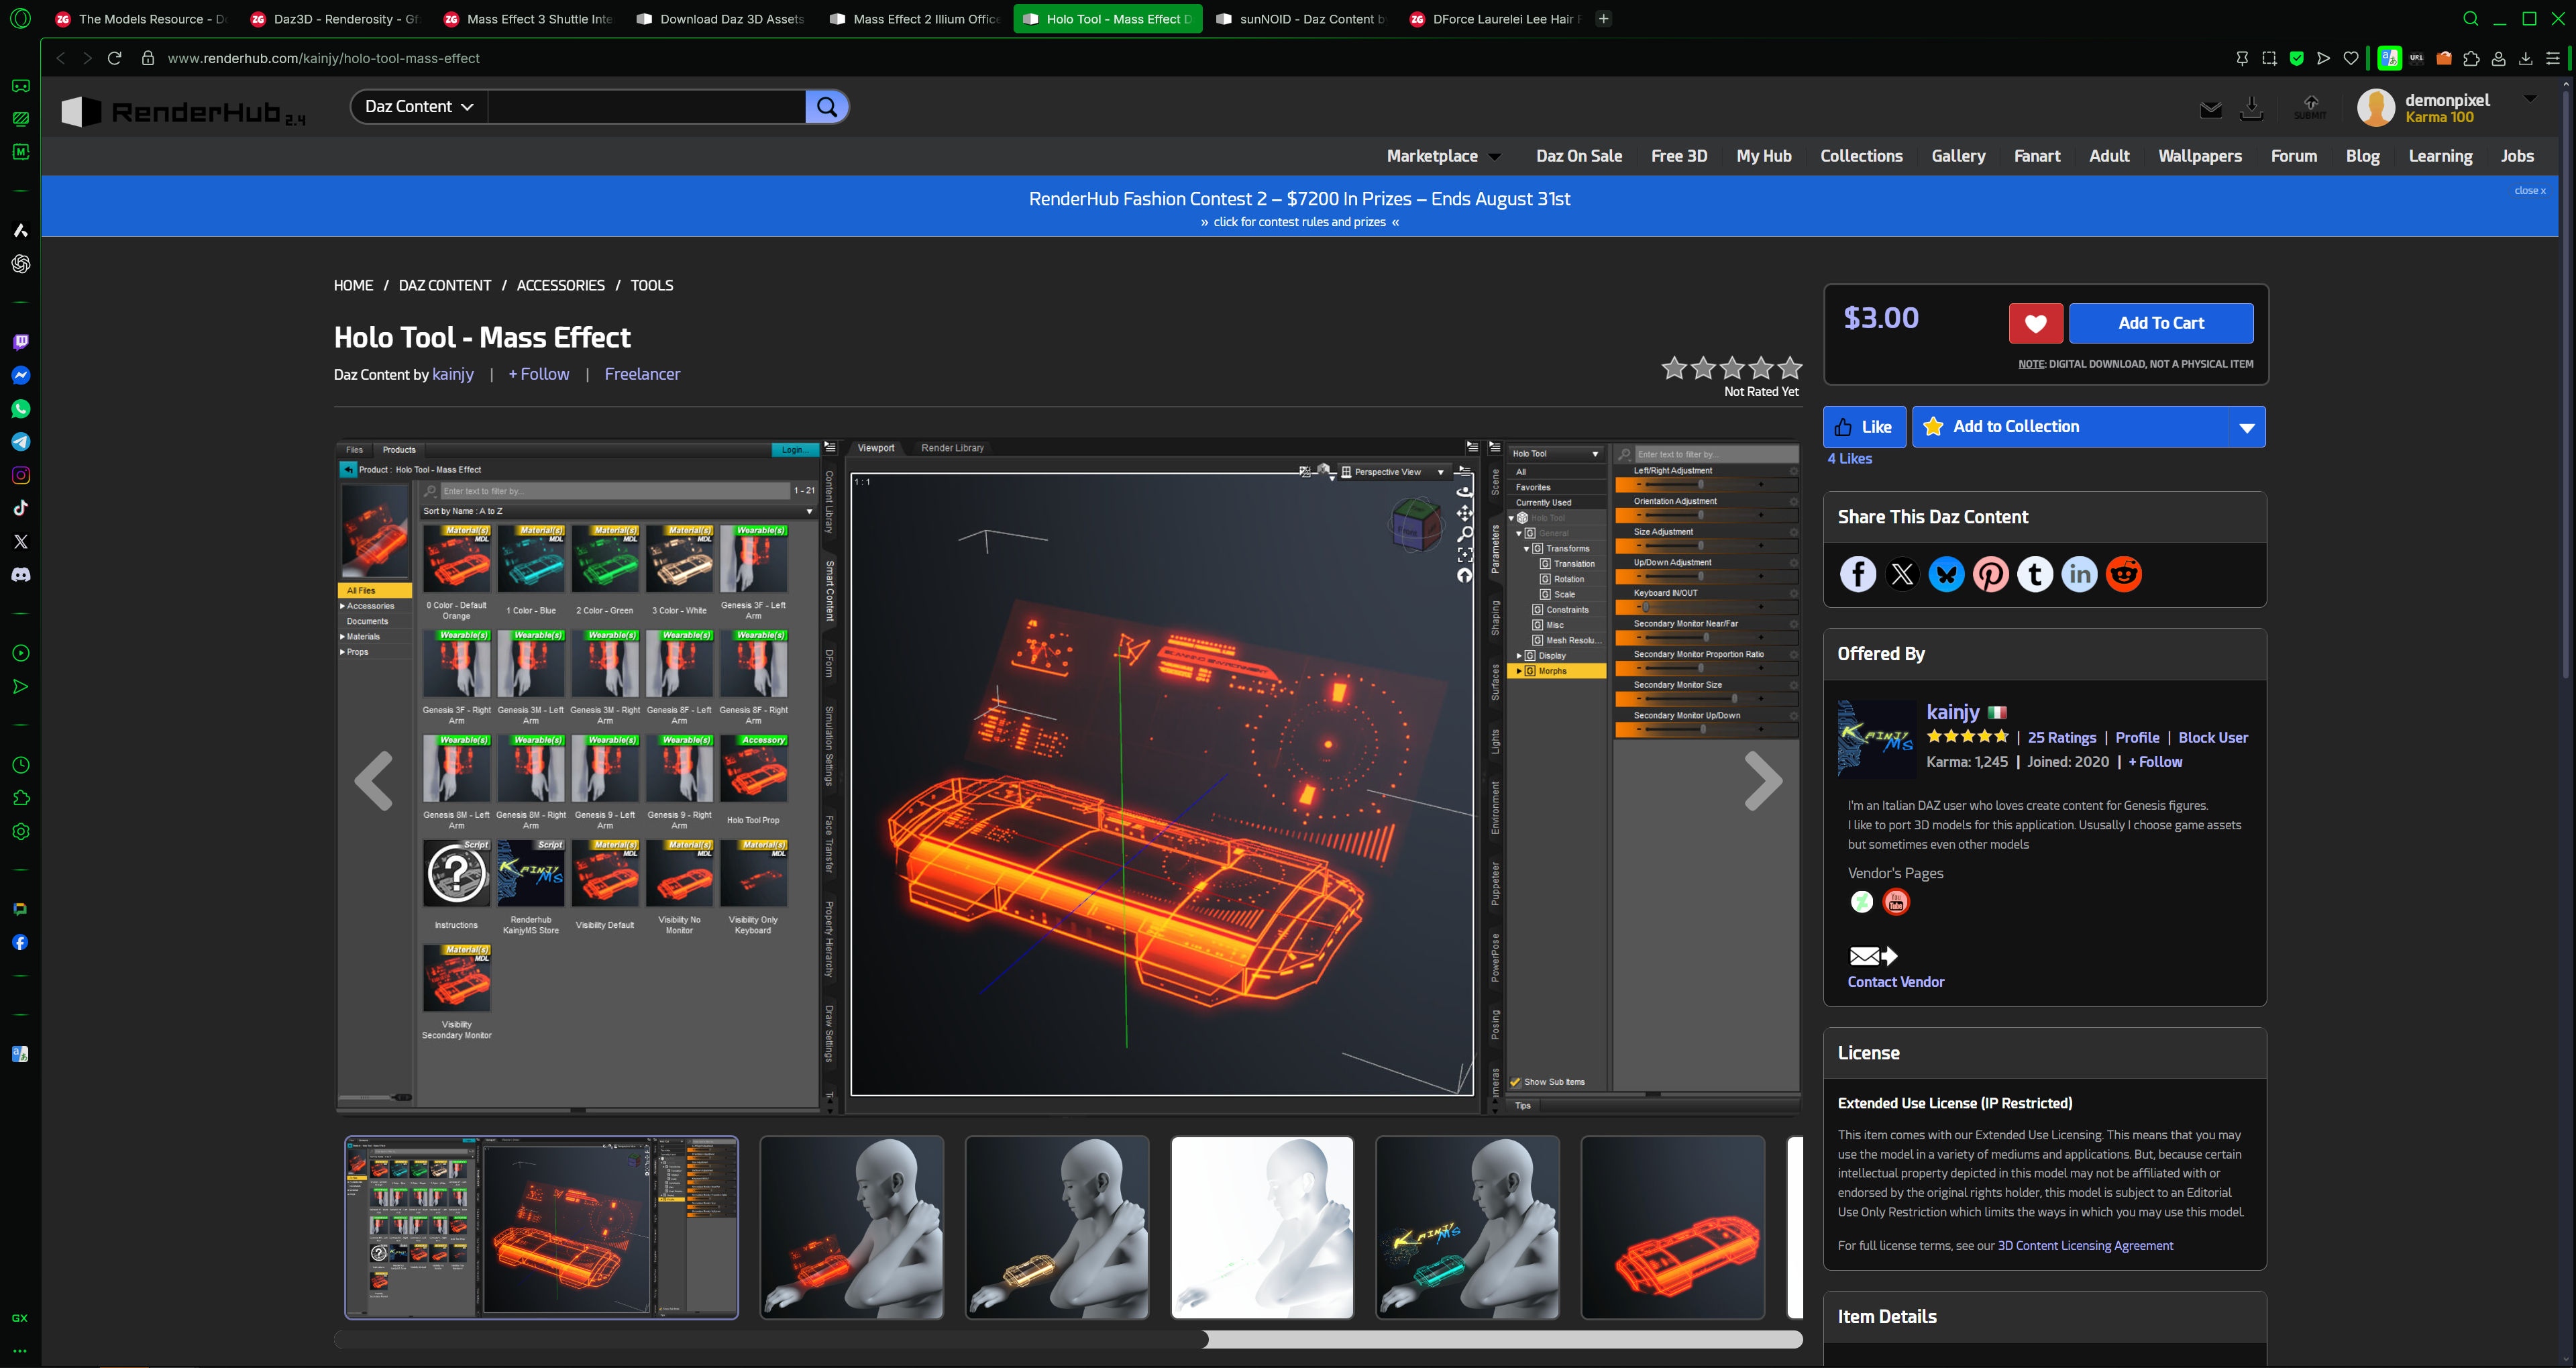Share on LinkedIn
This screenshot has width=2576, height=1368.
coord(2079,574)
